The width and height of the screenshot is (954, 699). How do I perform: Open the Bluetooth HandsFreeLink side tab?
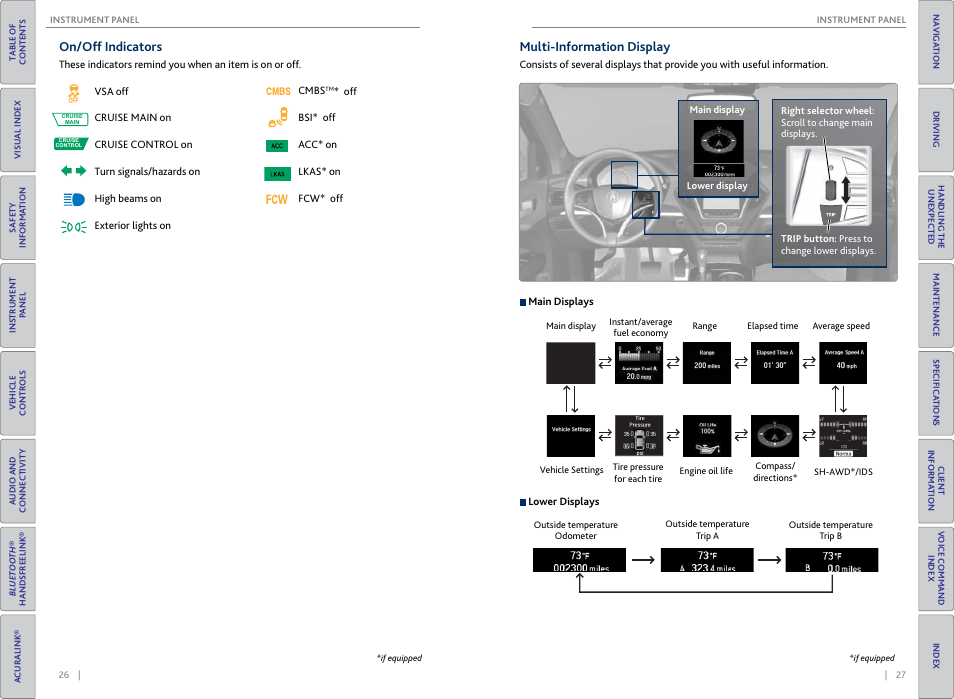17,568
